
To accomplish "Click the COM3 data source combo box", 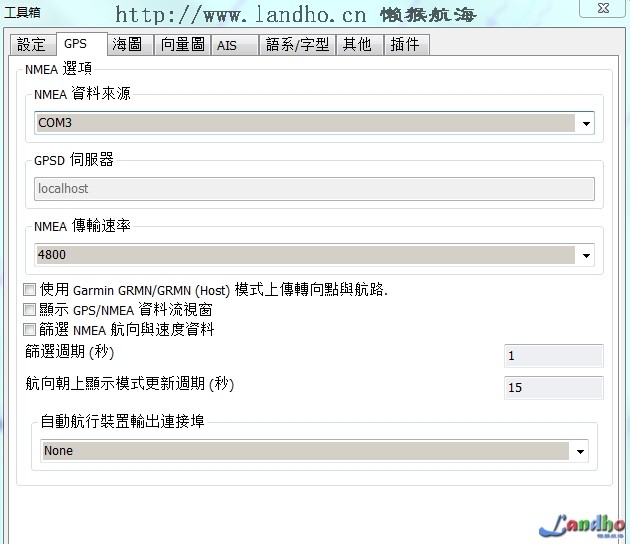I will coord(314,123).
